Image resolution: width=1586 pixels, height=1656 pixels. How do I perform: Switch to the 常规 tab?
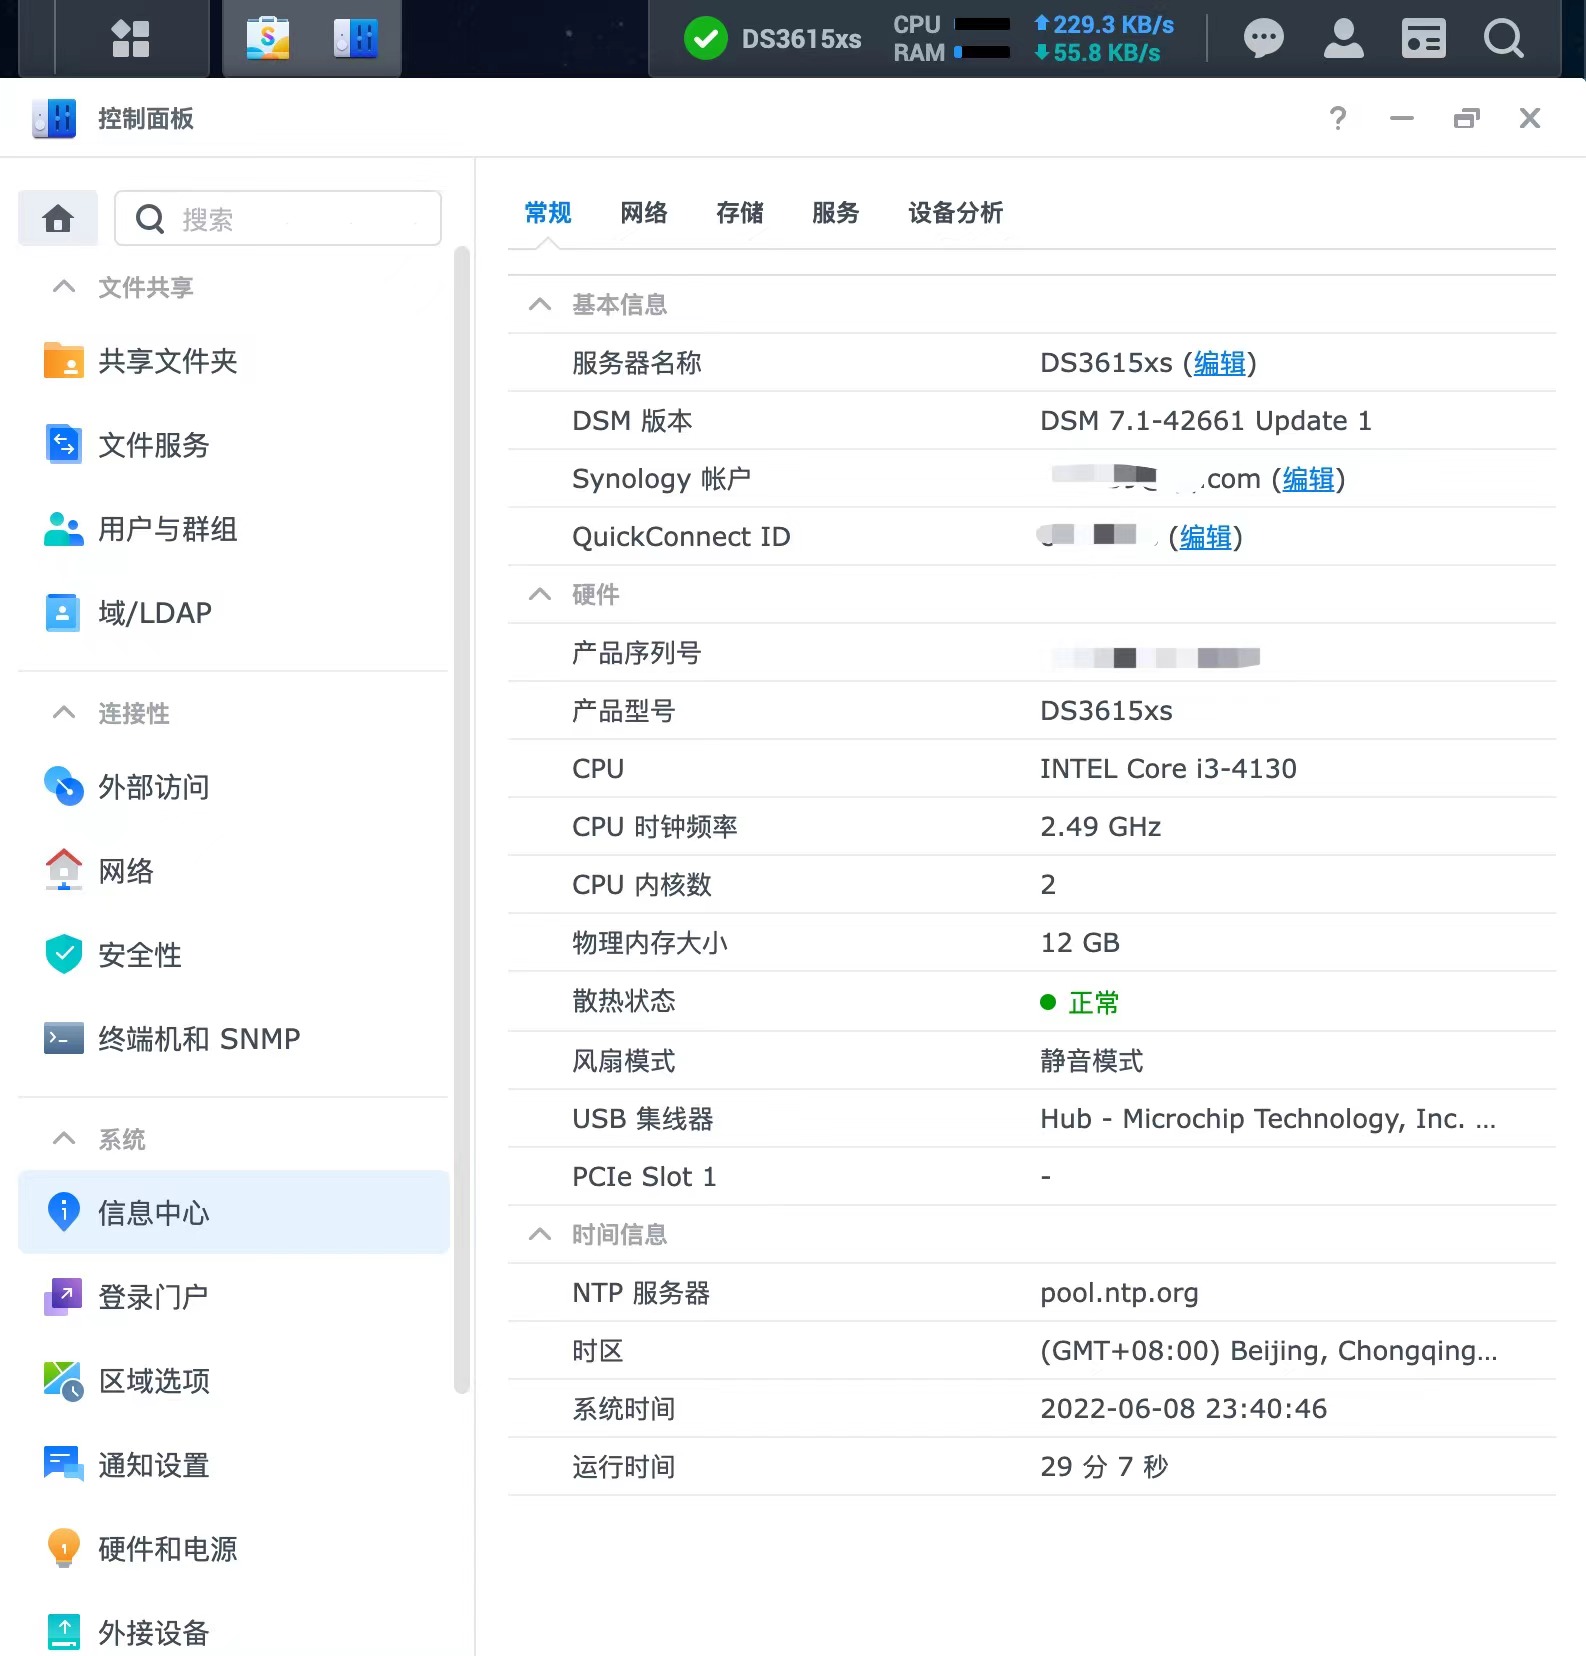(548, 213)
